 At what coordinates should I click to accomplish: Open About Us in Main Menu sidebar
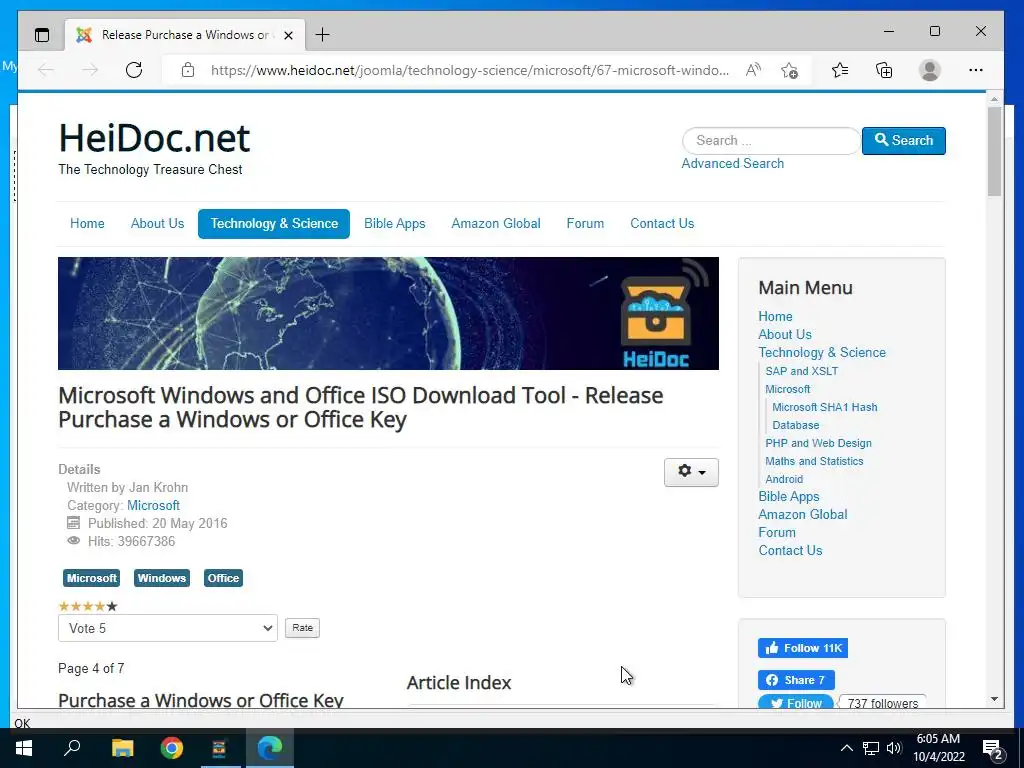(x=785, y=334)
